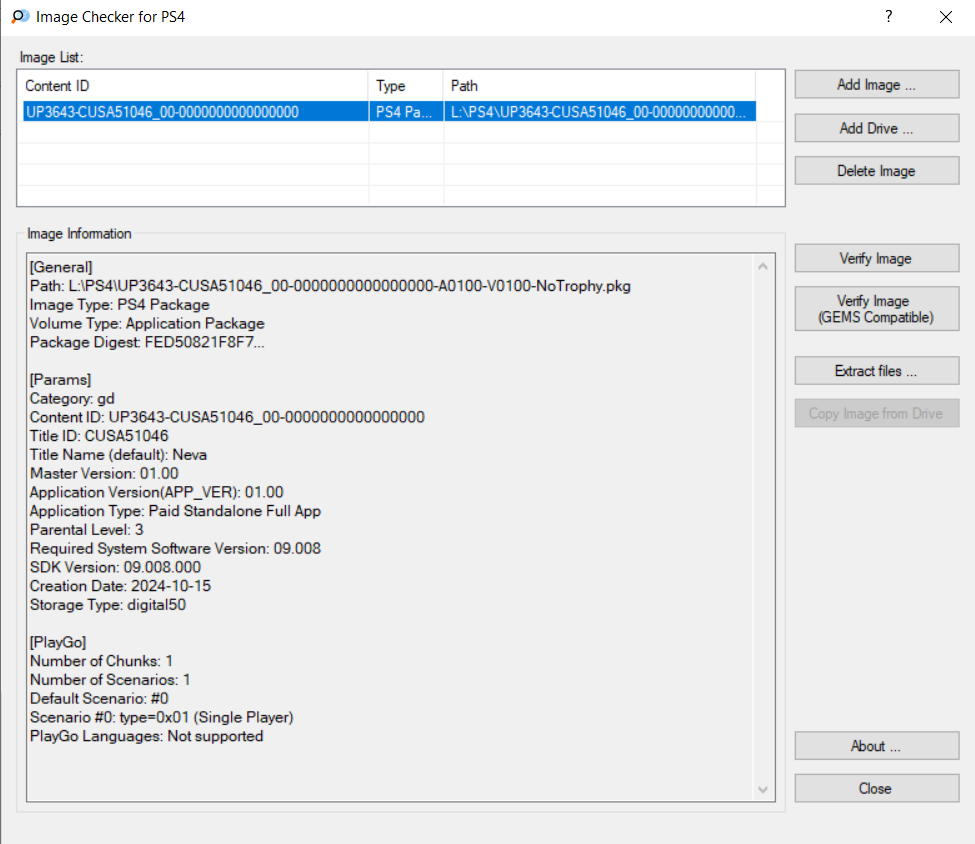
Task: Click the Title ID: CUSA51046 line
Action: coord(99,436)
